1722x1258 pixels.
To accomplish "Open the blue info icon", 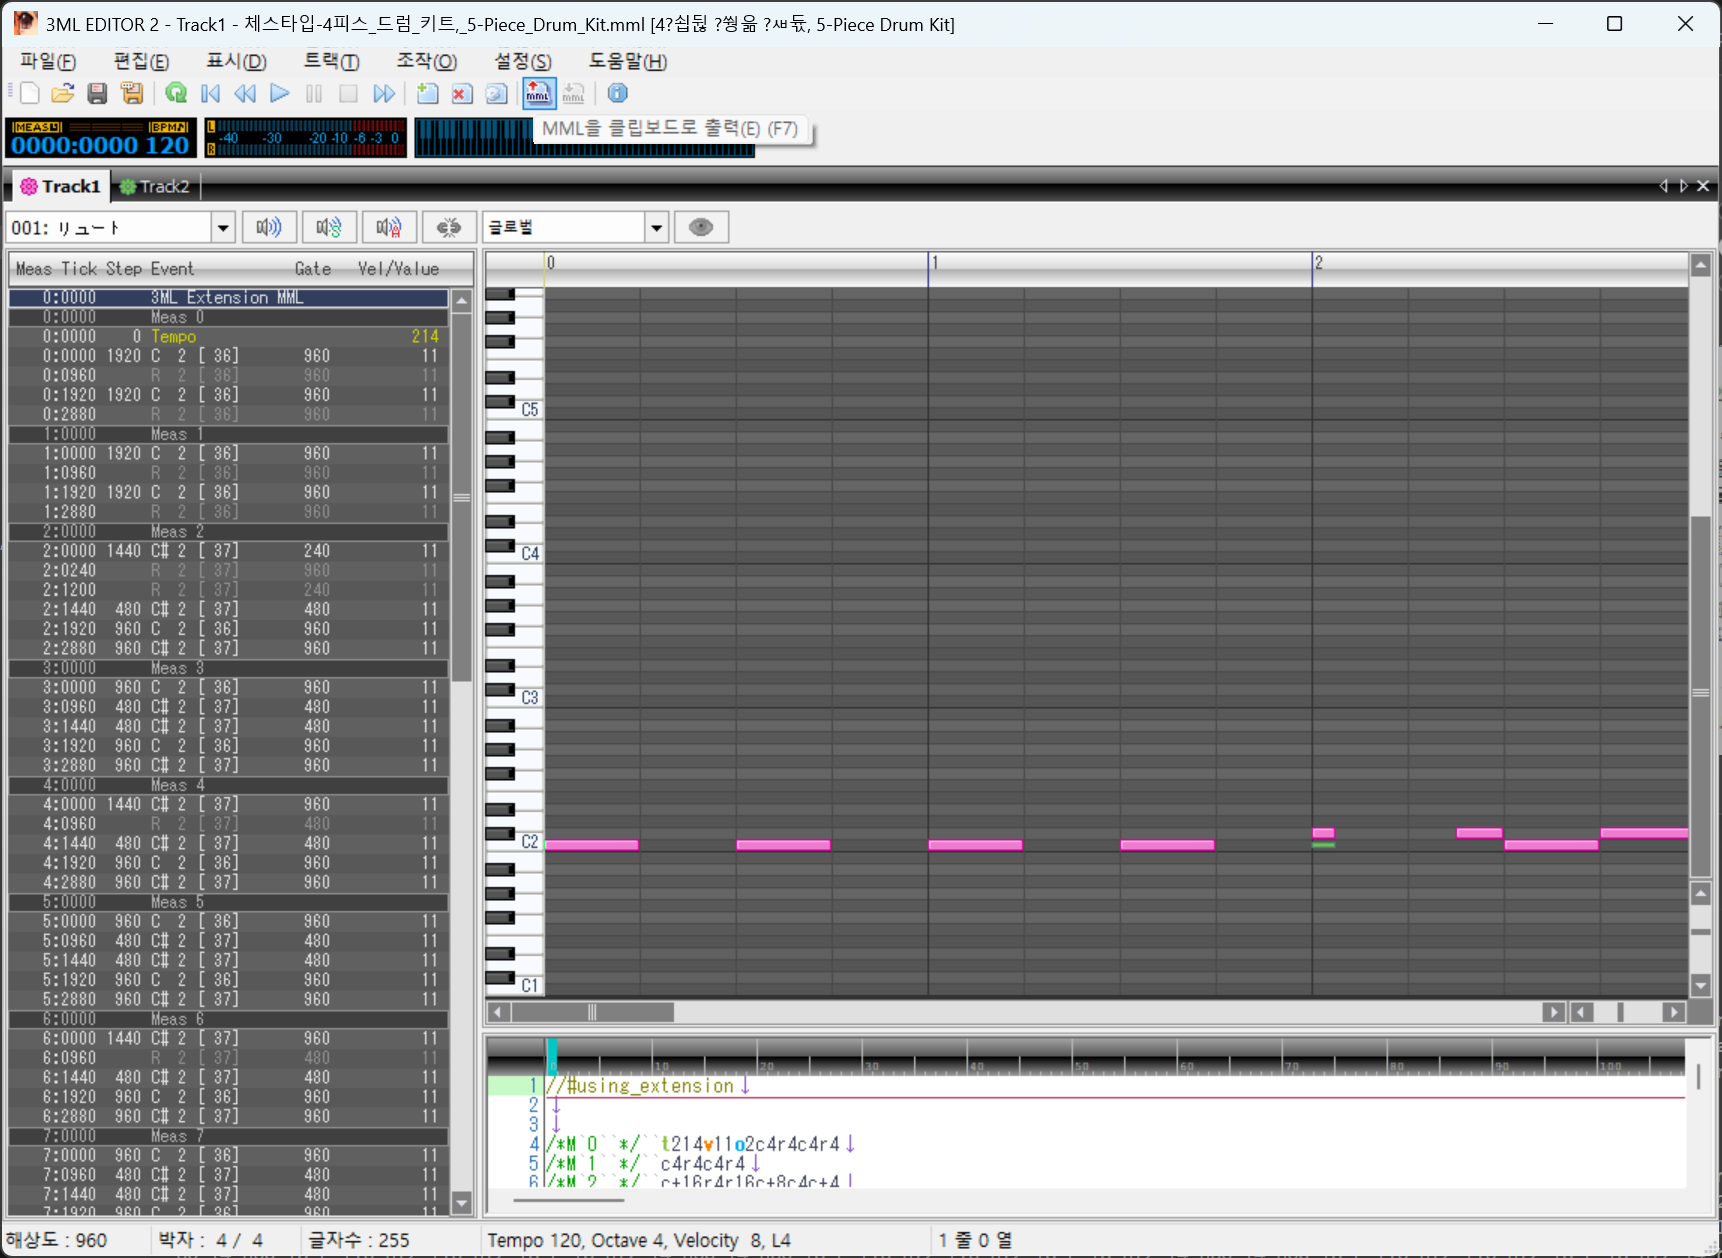I will point(618,93).
